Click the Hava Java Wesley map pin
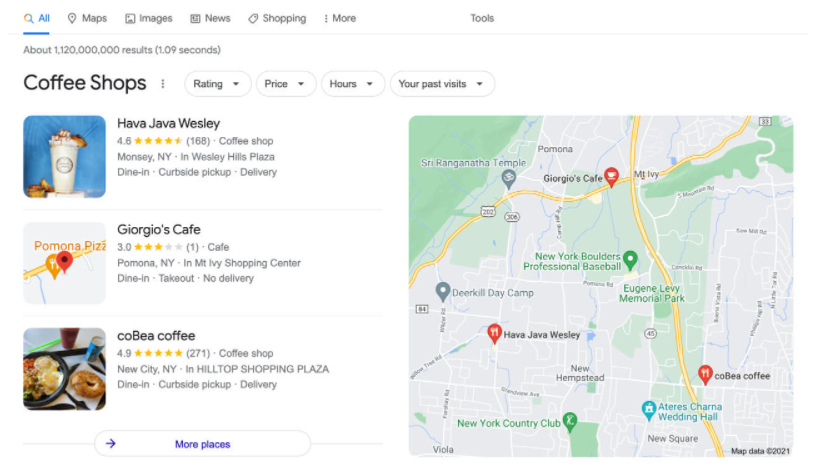 coord(493,334)
